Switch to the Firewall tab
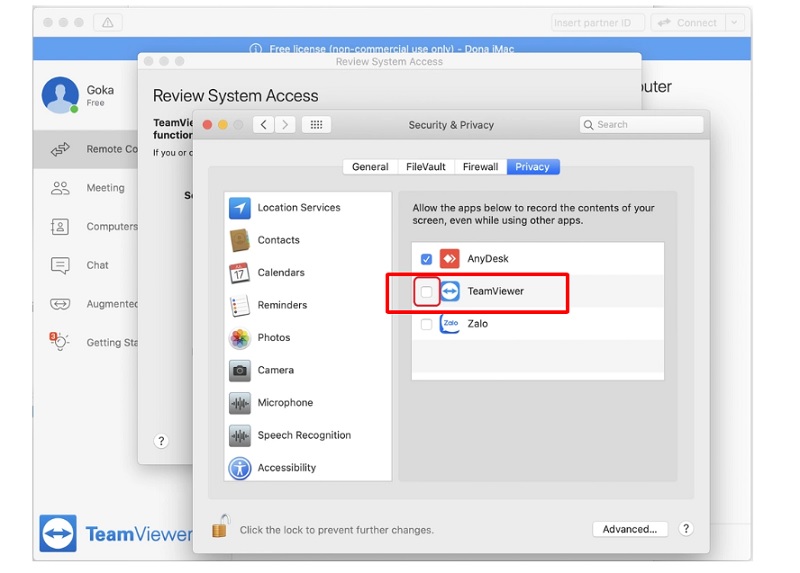This screenshot has height=573, width=800. pos(480,167)
